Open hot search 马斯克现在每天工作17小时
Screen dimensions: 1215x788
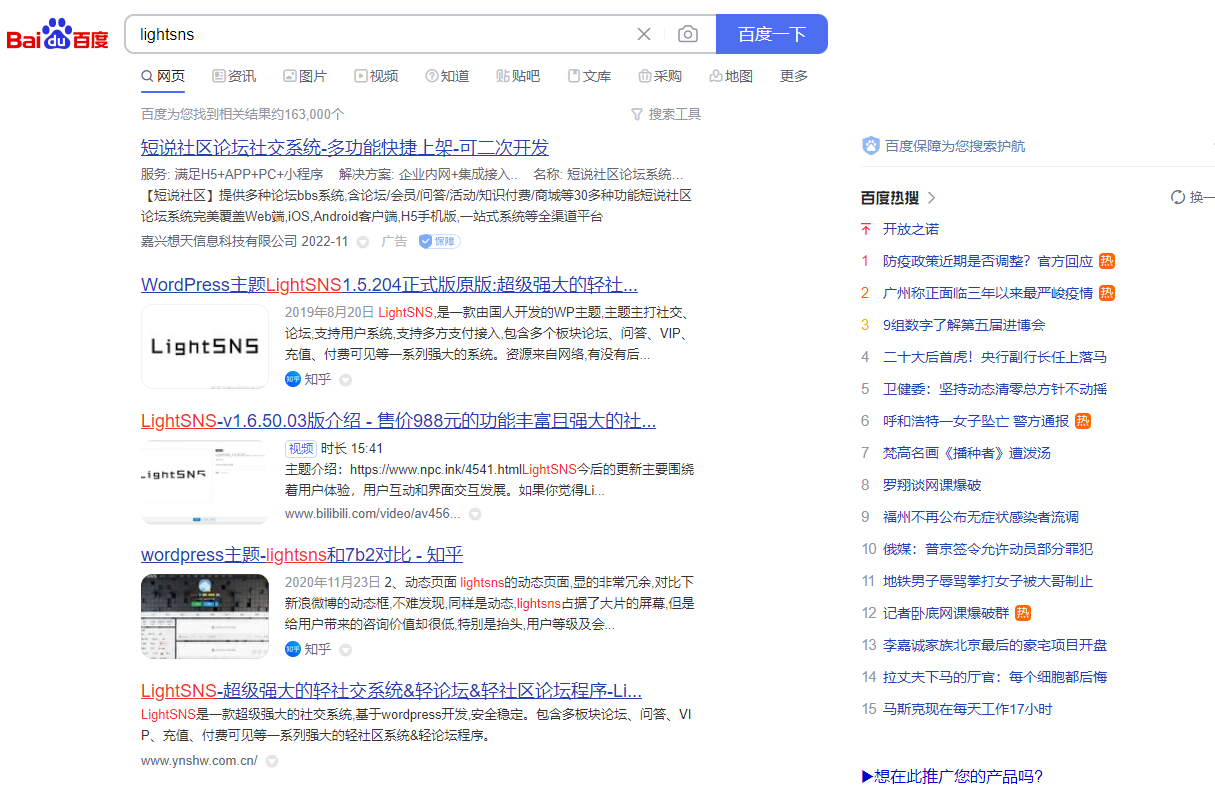click(968, 709)
